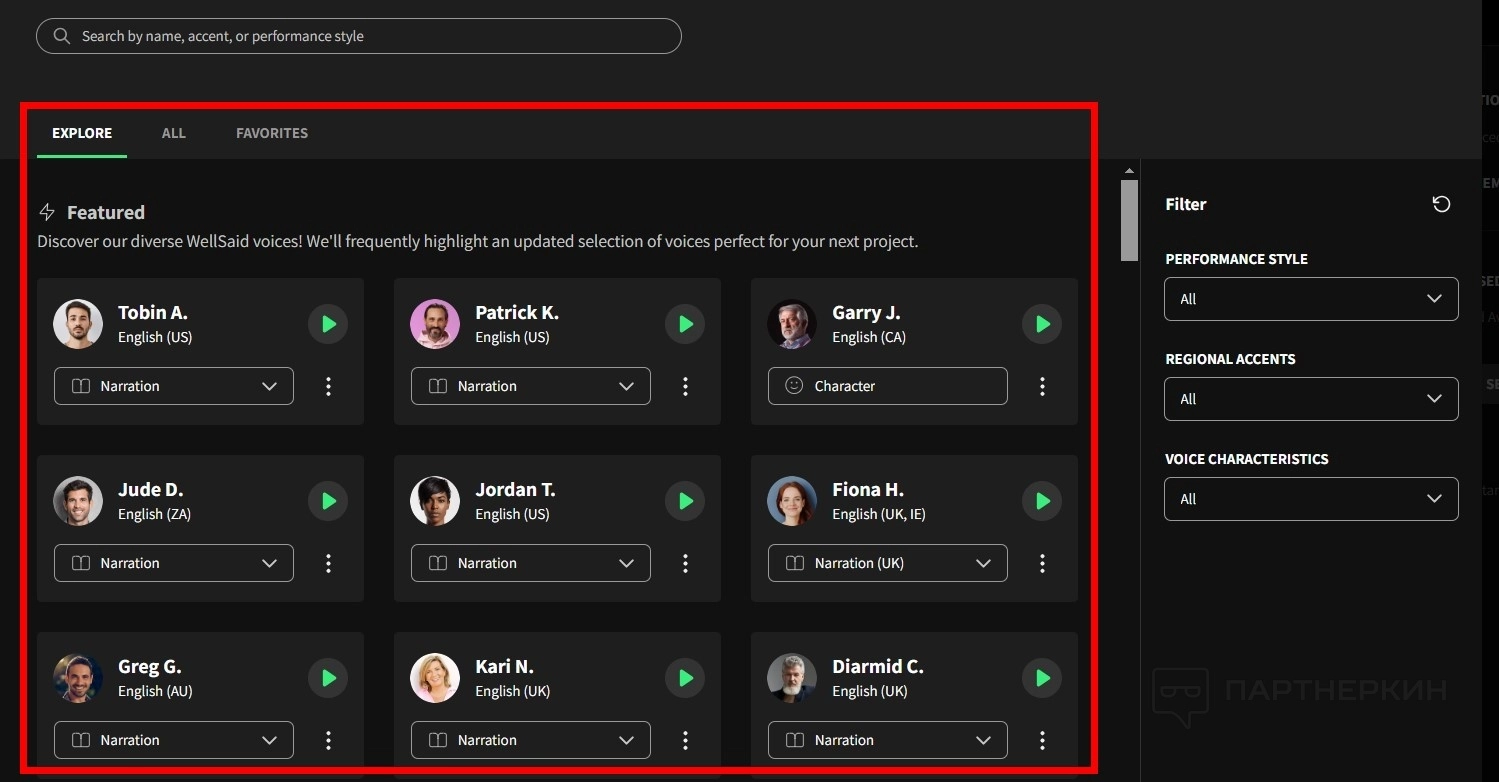Click Greg G. avatar thumbnail
Screen dimensions: 1499x782
pos(78,678)
